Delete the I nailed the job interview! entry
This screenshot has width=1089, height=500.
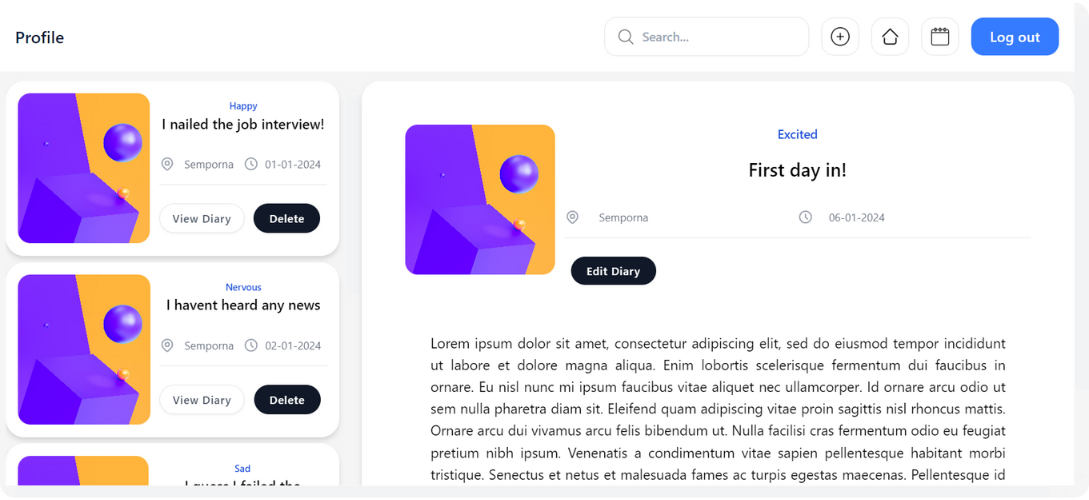[287, 219]
